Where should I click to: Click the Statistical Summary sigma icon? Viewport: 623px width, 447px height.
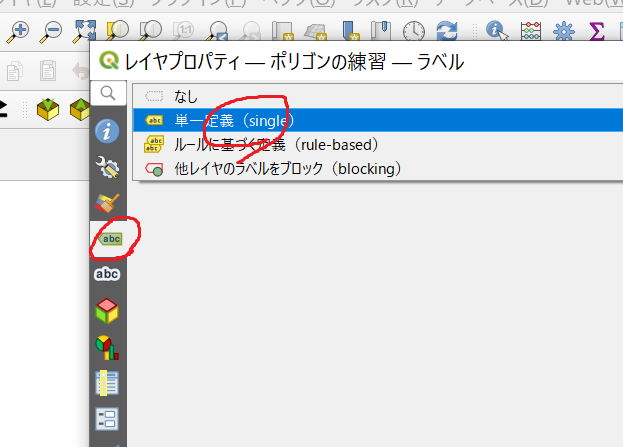[596, 31]
